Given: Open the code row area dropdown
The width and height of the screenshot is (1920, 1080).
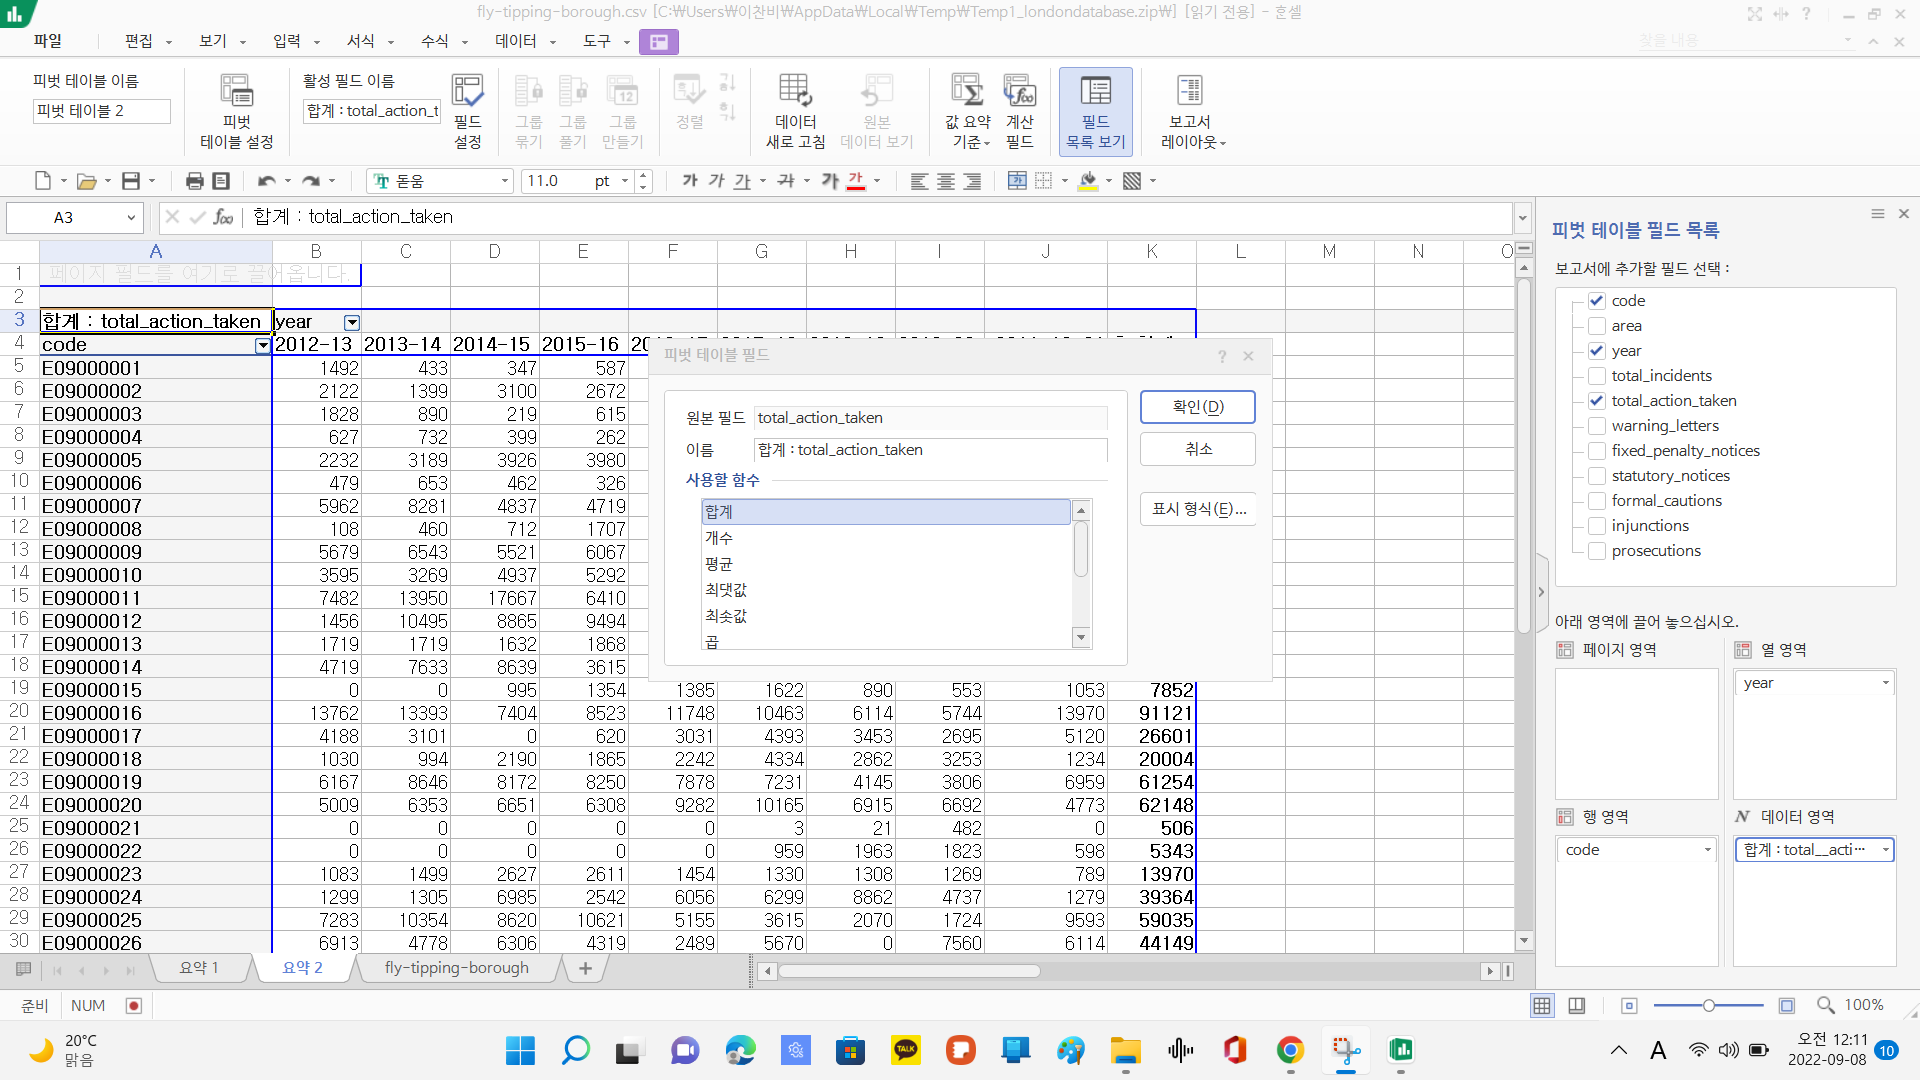Looking at the screenshot, I should pos(1707,850).
